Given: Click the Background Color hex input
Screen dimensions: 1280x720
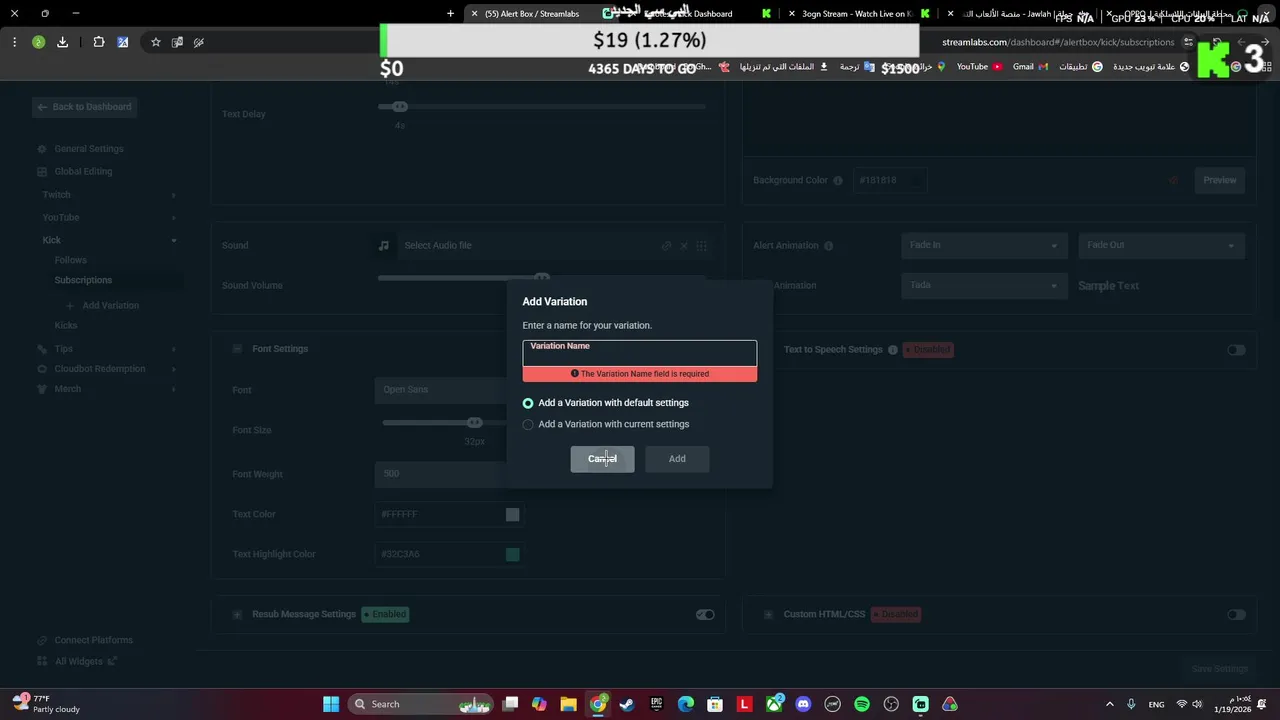Looking at the screenshot, I should click(890, 181).
